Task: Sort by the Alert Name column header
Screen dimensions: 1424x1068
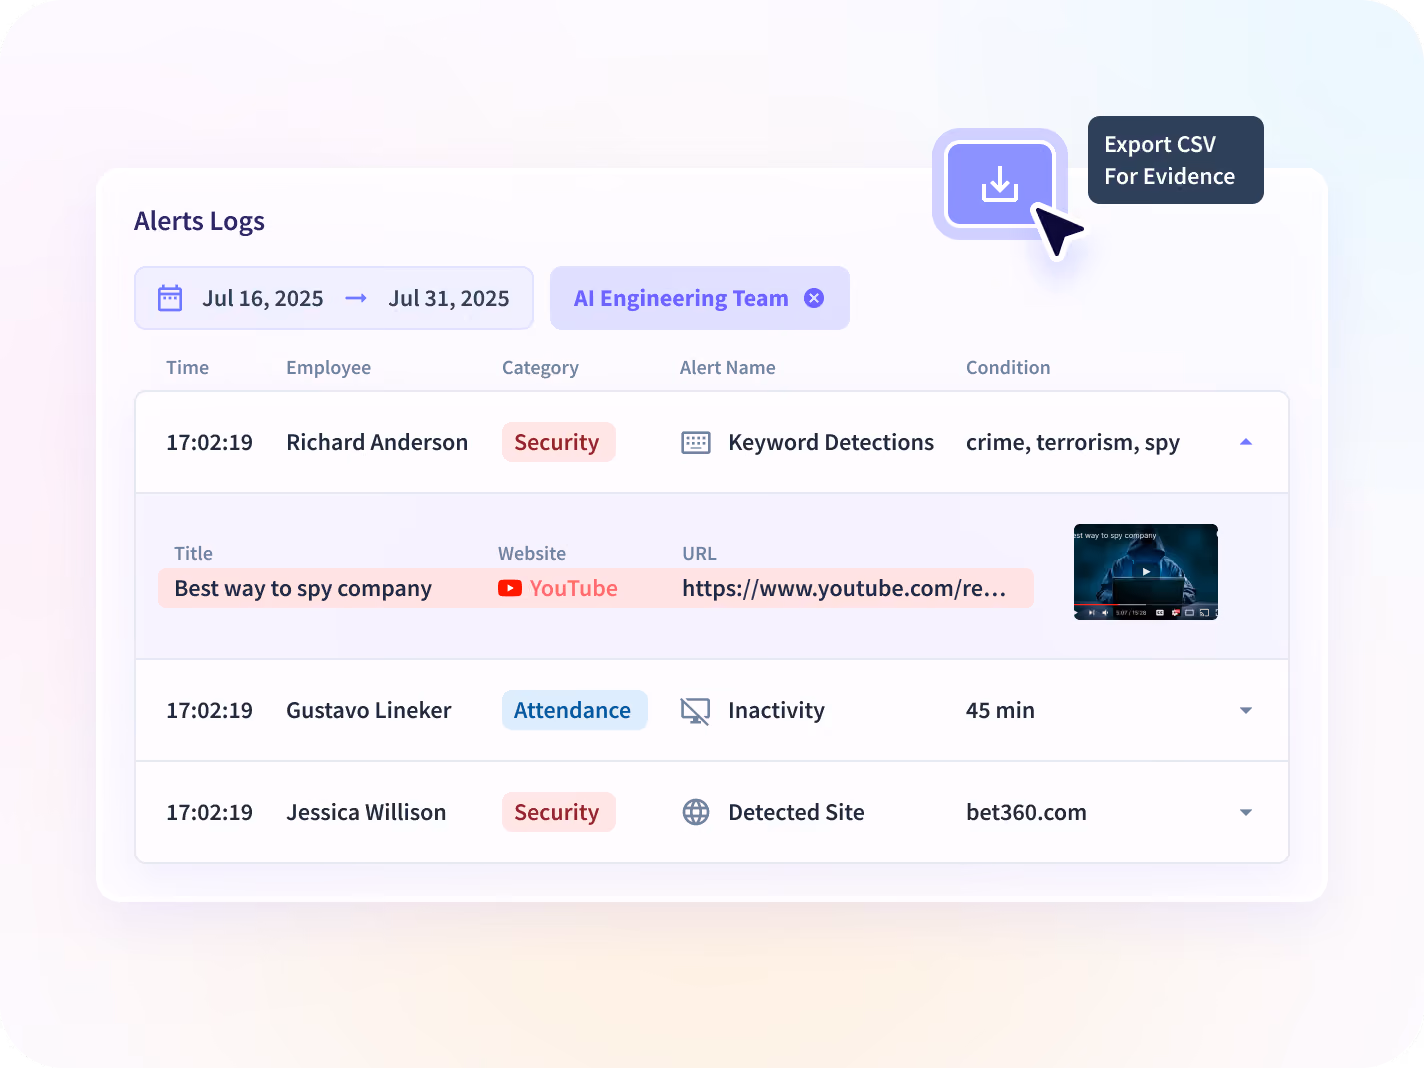Action: point(727,367)
